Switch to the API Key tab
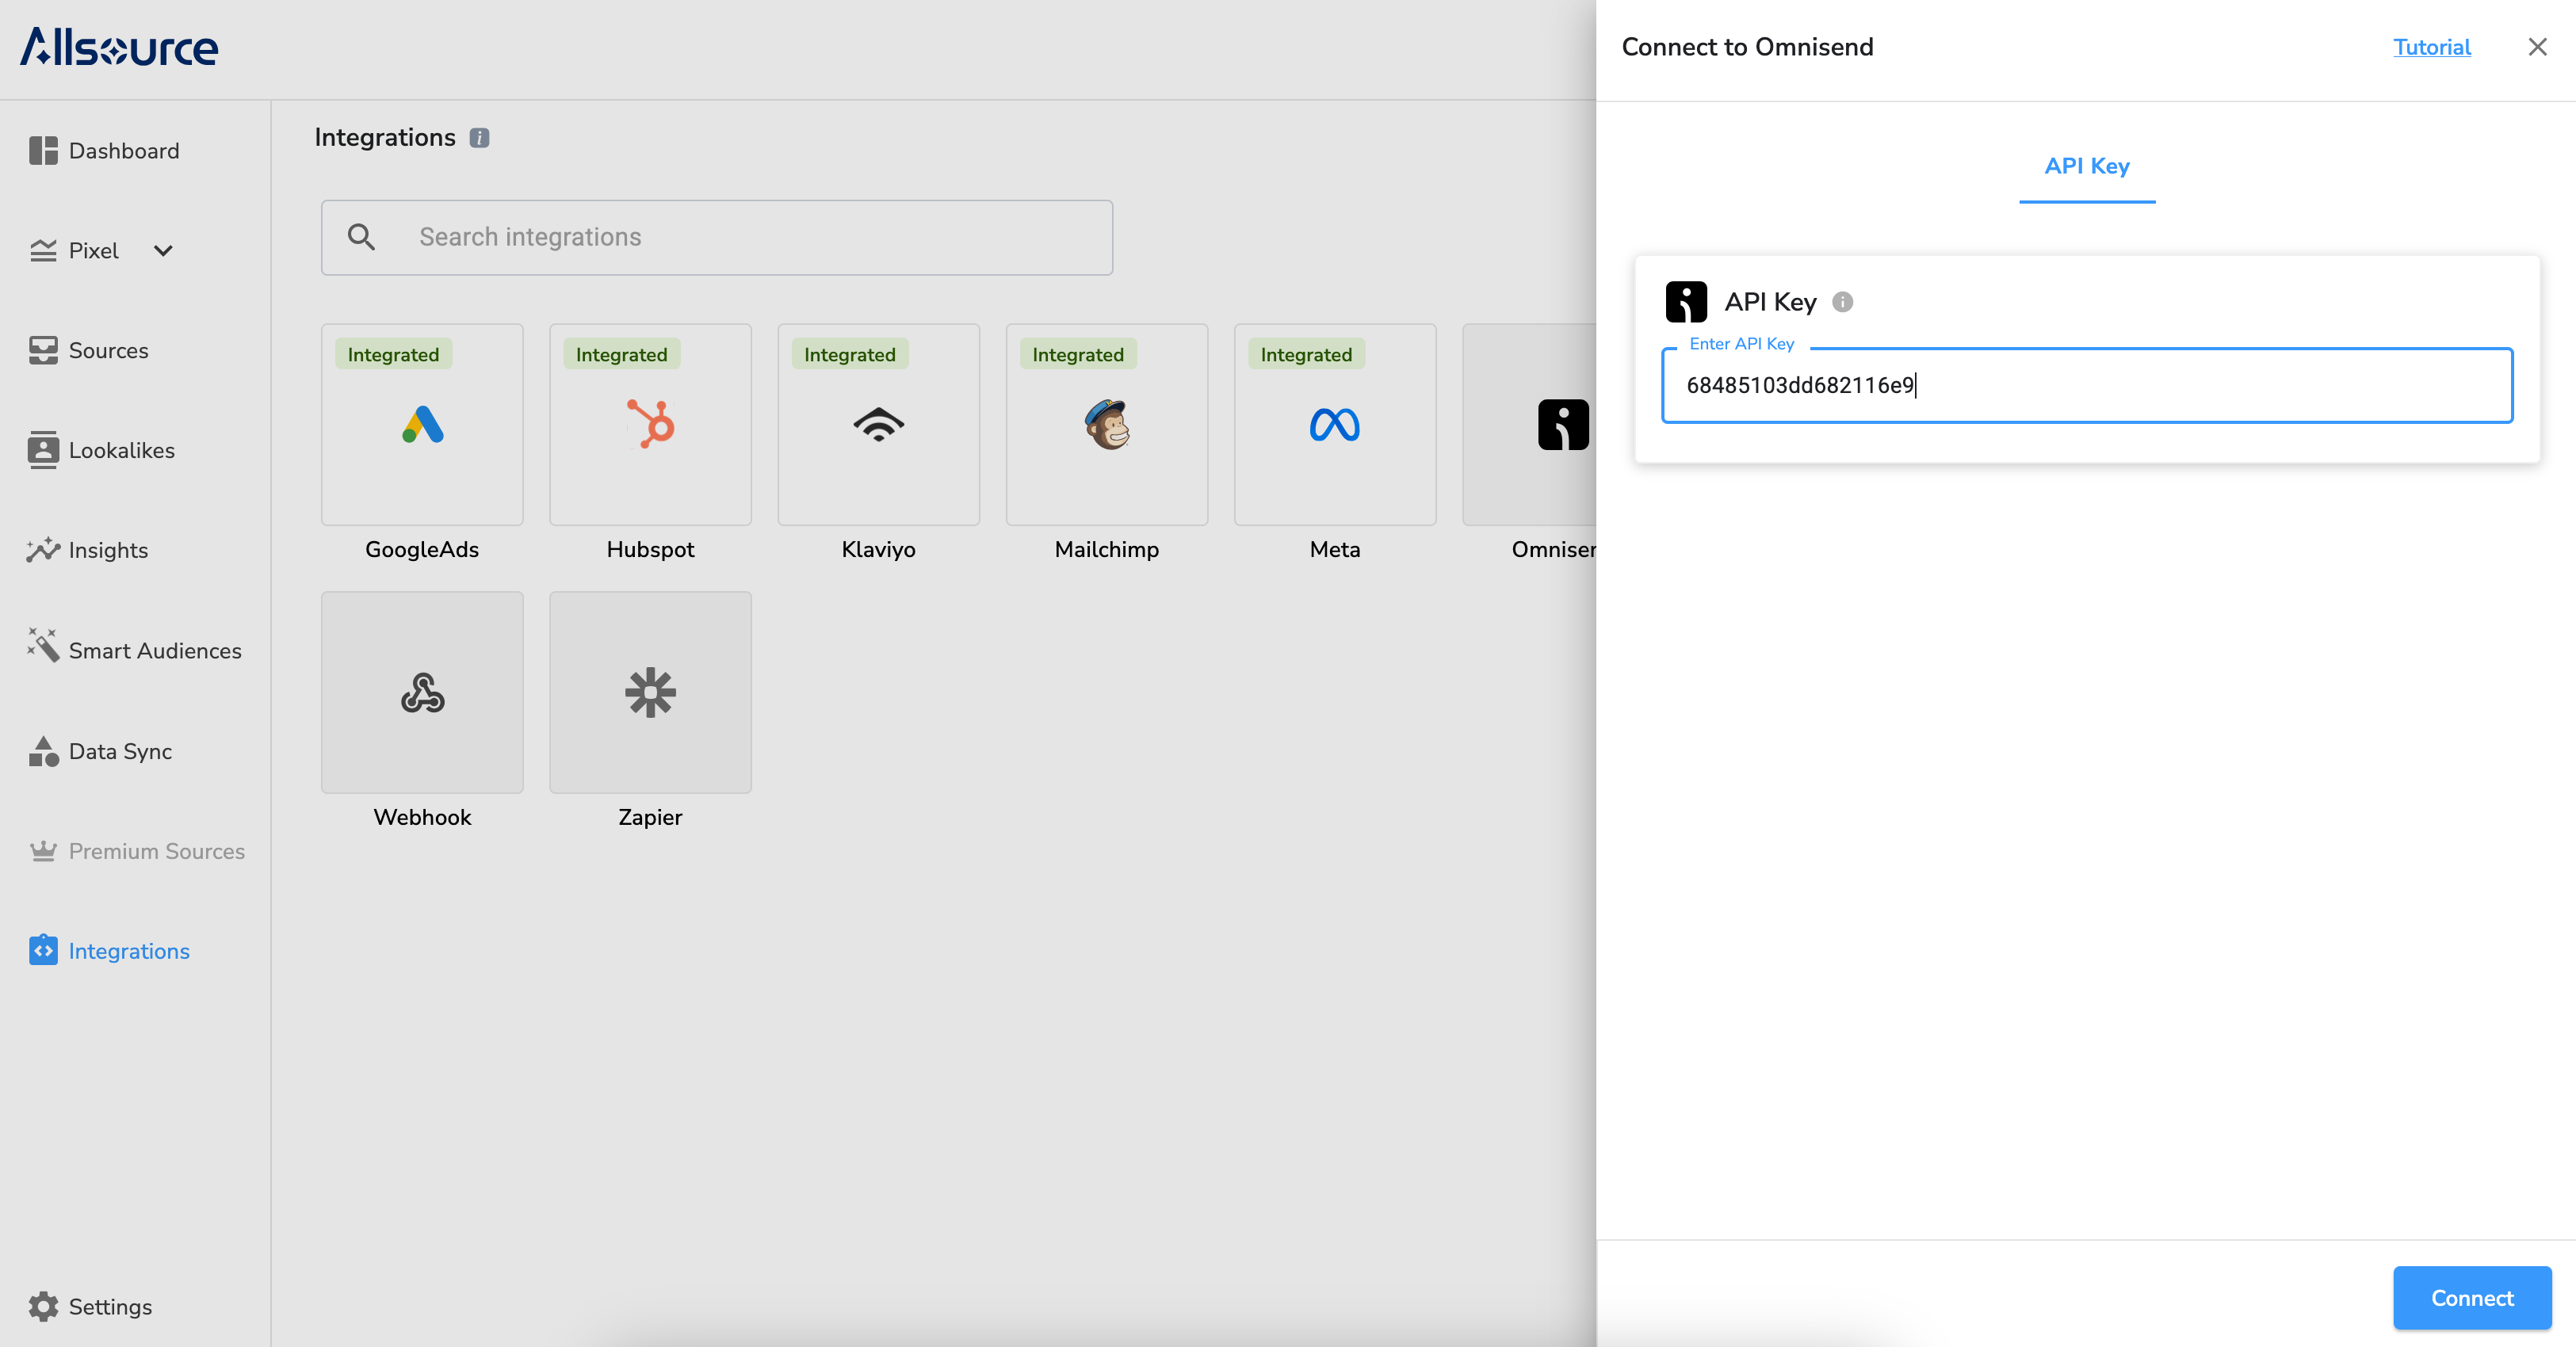 [2087, 166]
